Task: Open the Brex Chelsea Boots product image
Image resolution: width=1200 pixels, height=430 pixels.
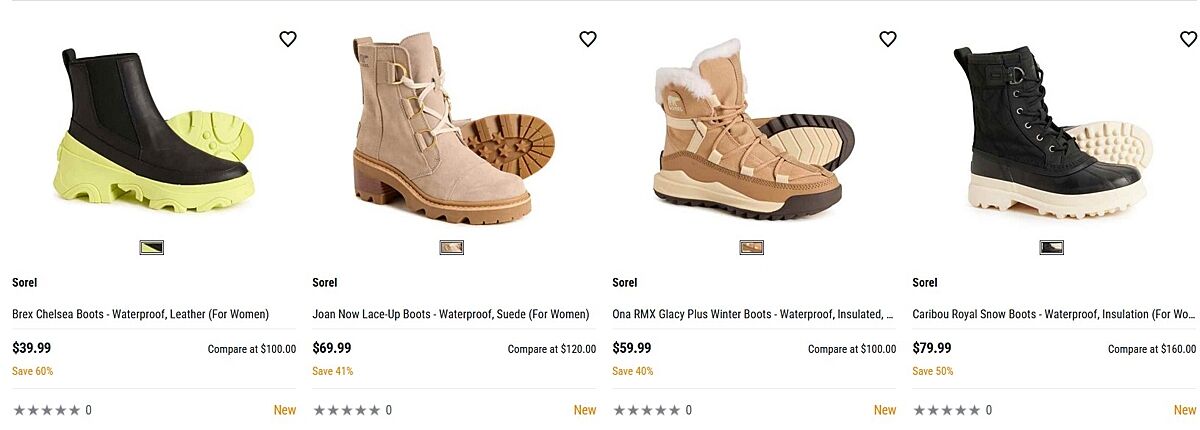Action: [x=150, y=130]
